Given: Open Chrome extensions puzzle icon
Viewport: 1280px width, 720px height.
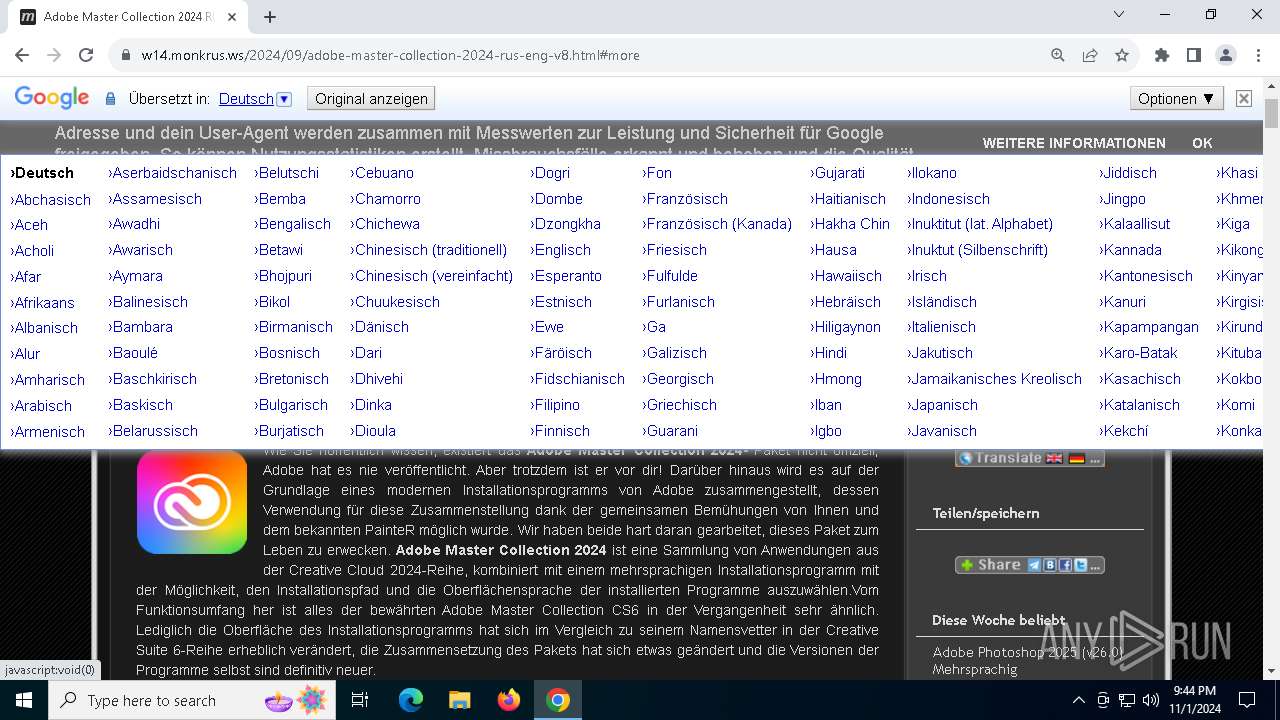Looking at the screenshot, I should [x=1162, y=55].
